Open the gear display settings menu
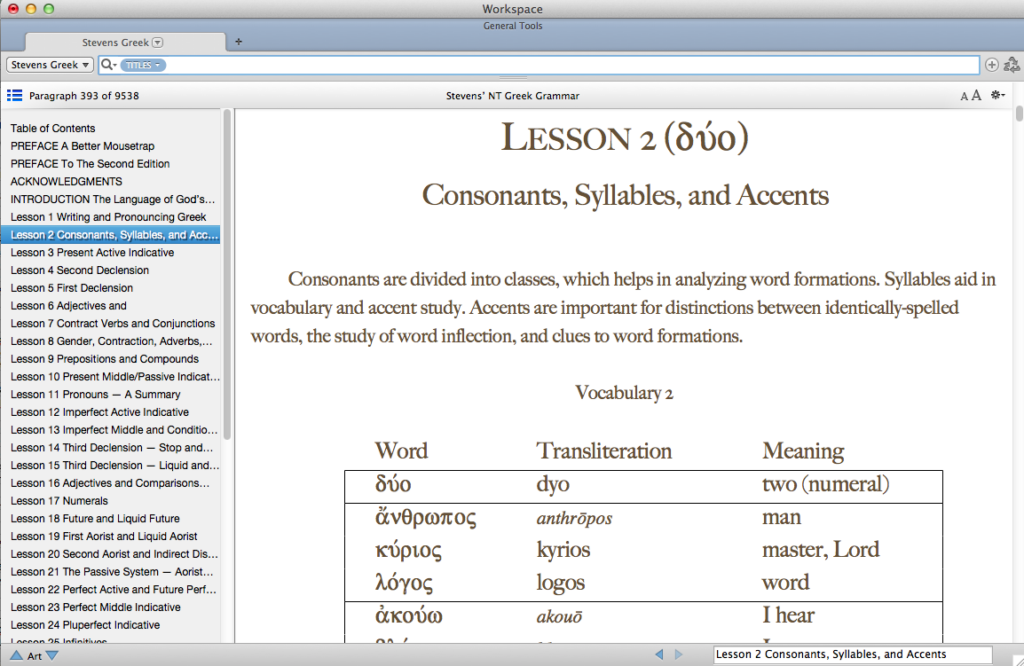1024x666 pixels. pyautogui.click(x=997, y=95)
